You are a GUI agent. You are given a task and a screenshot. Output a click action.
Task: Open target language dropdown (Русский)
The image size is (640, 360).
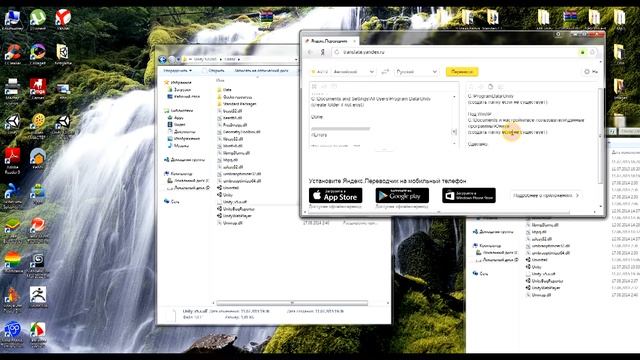coord(416,72)
